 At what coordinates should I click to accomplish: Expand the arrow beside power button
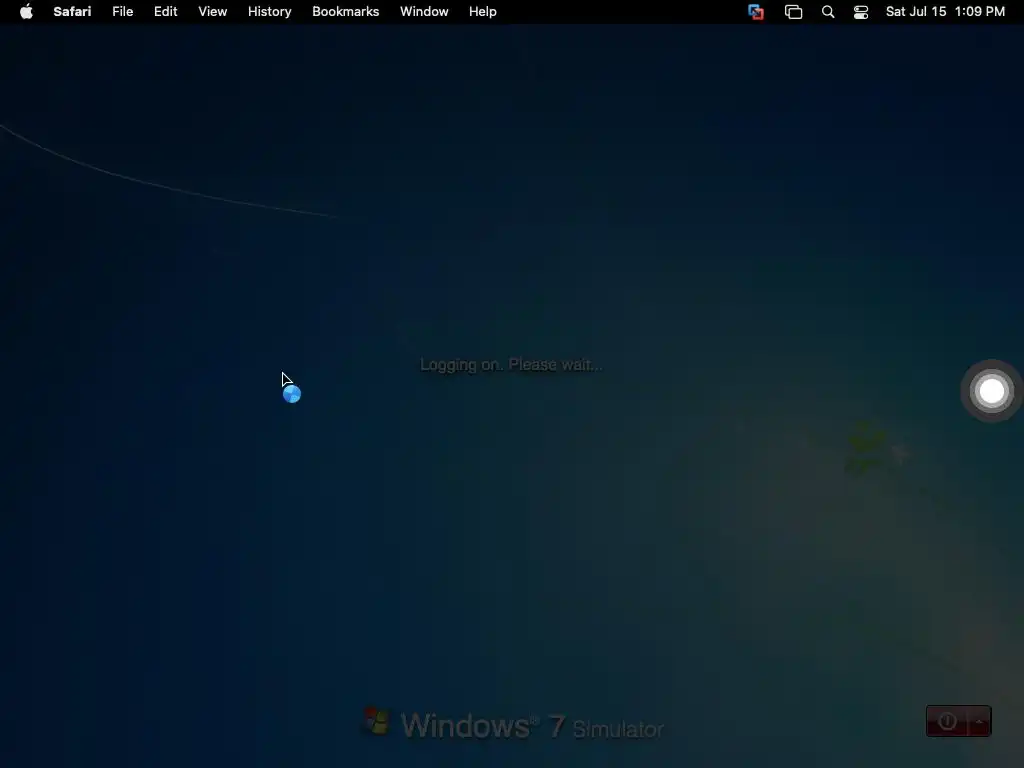[x=979, y=721]
